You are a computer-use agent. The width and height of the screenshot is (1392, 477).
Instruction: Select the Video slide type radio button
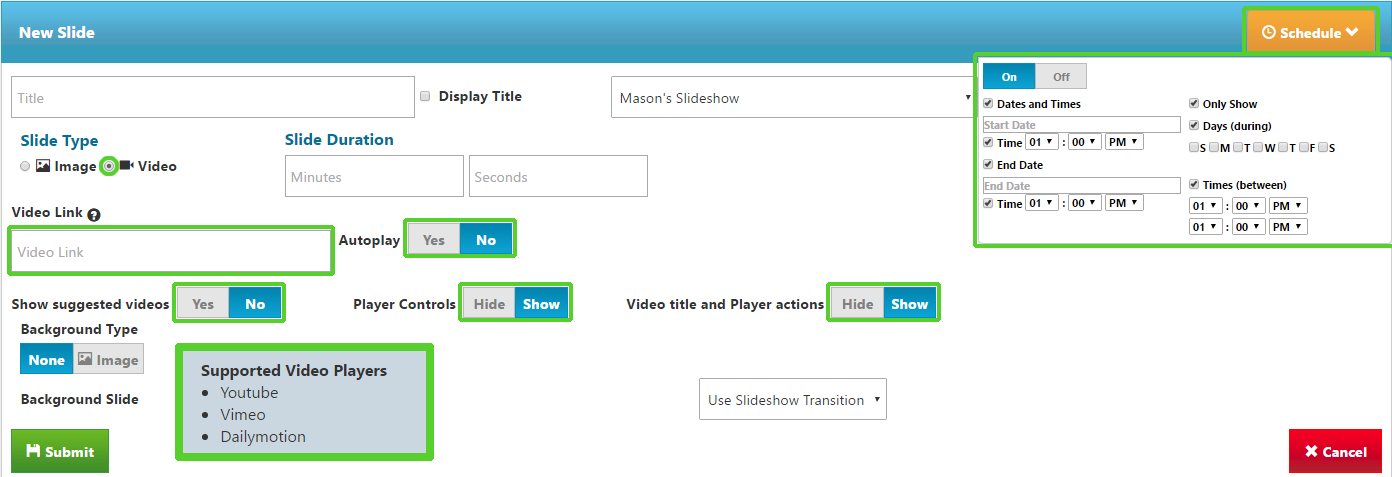[110, 166]
